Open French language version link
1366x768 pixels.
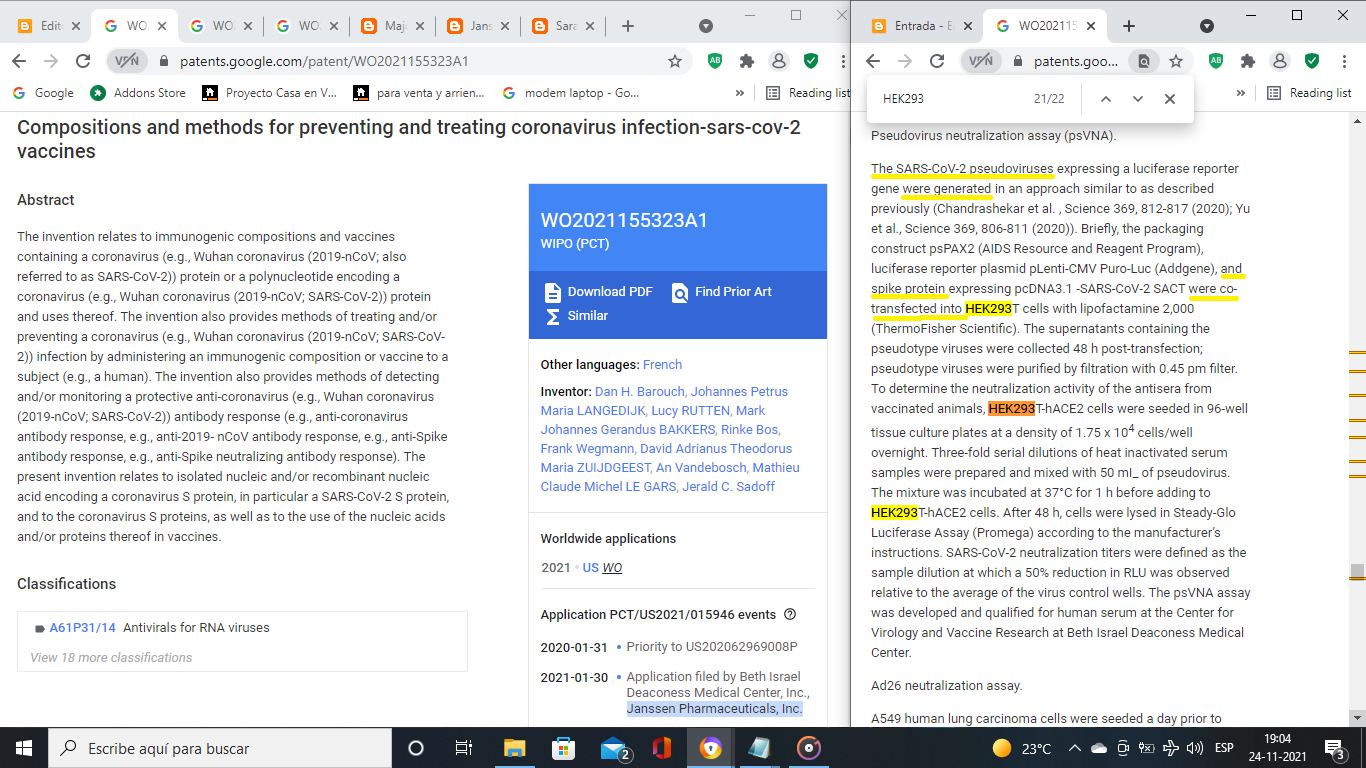coord(662,365)
